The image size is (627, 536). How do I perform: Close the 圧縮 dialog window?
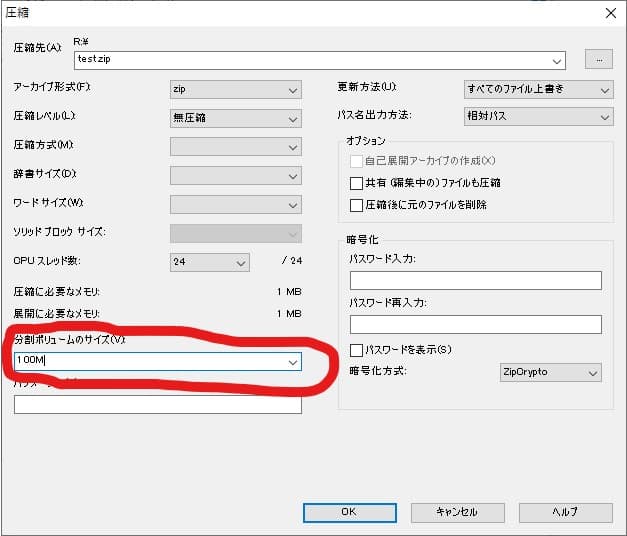(x=611, y=13)
